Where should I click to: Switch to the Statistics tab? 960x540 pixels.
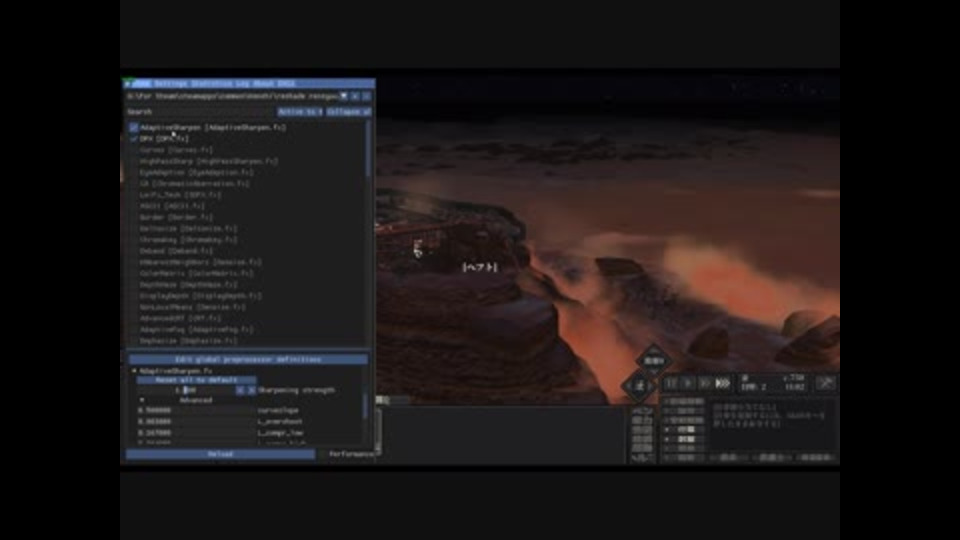pos(211,83)
